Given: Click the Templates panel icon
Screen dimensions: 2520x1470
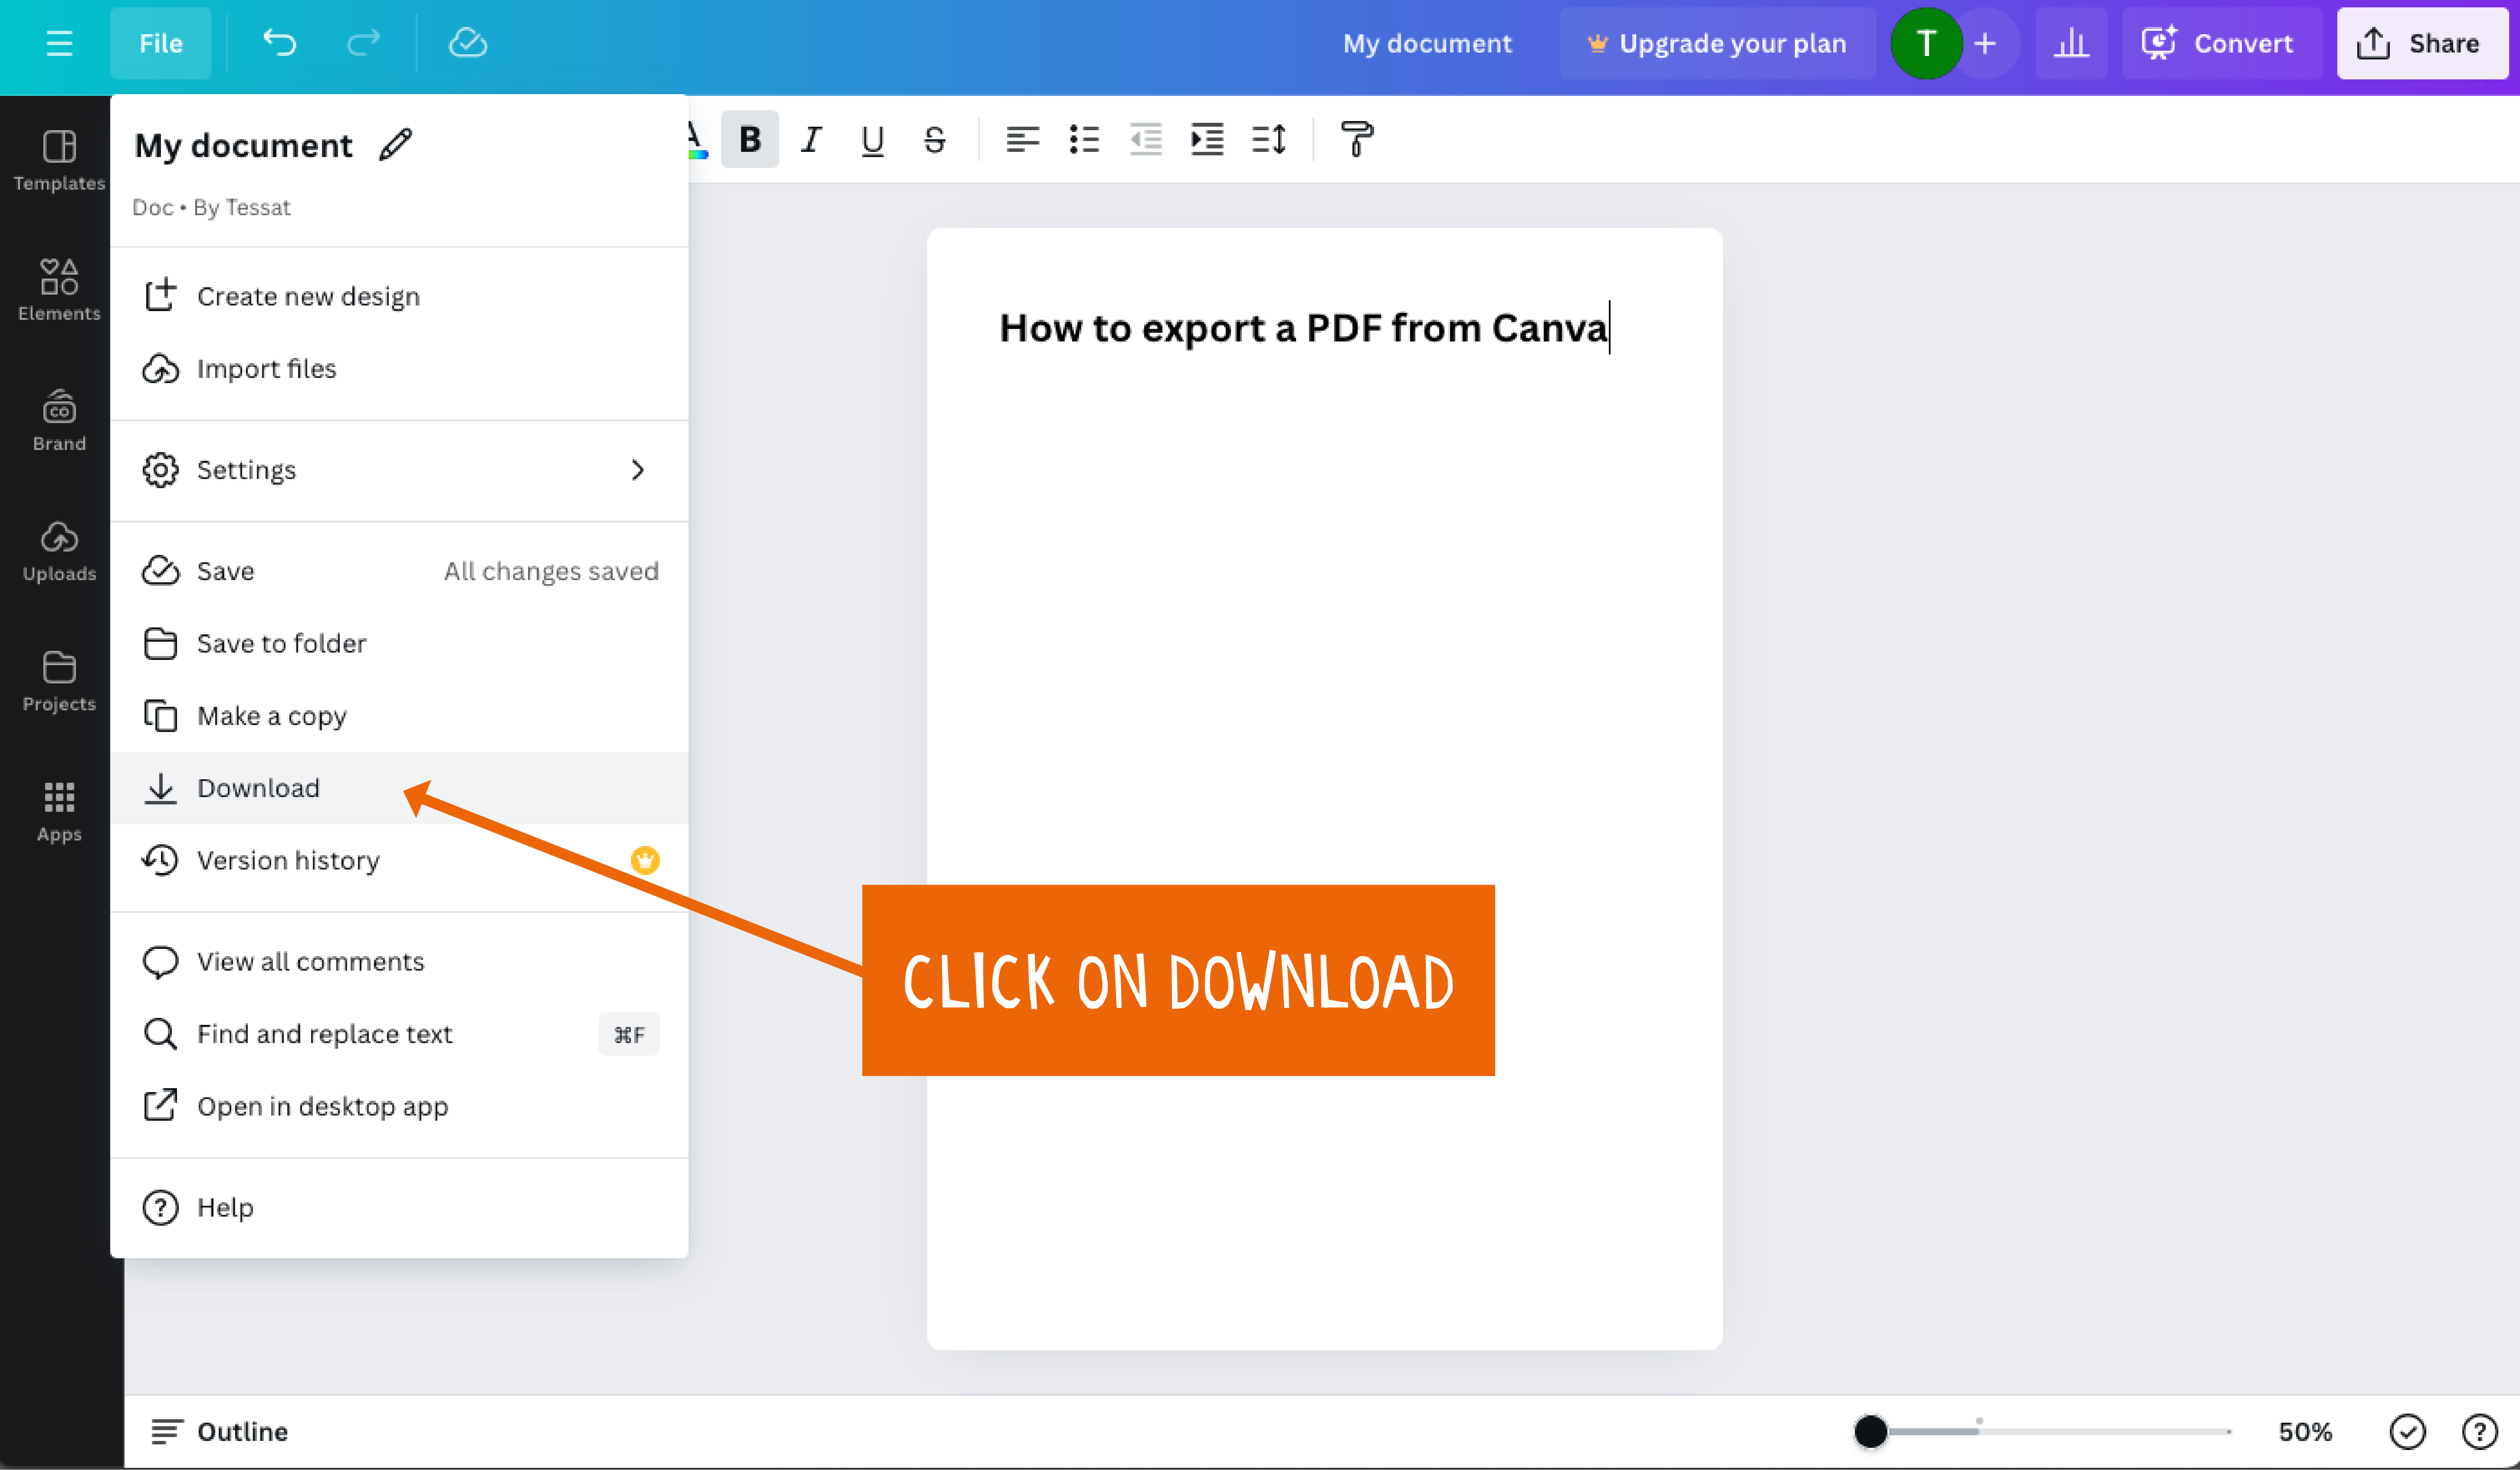Looking at the screenshot, I should (58, 157).
